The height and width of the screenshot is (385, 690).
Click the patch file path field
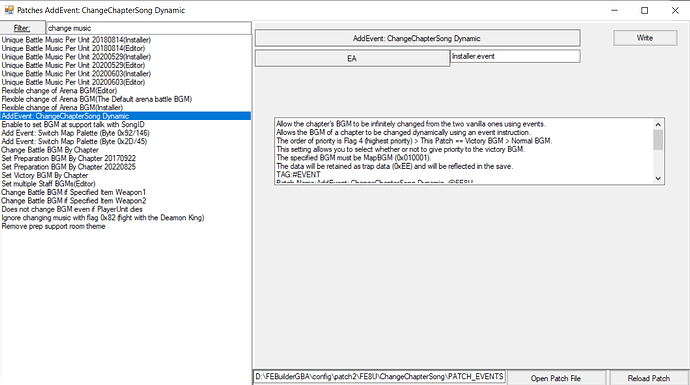[x=379, y=377]
